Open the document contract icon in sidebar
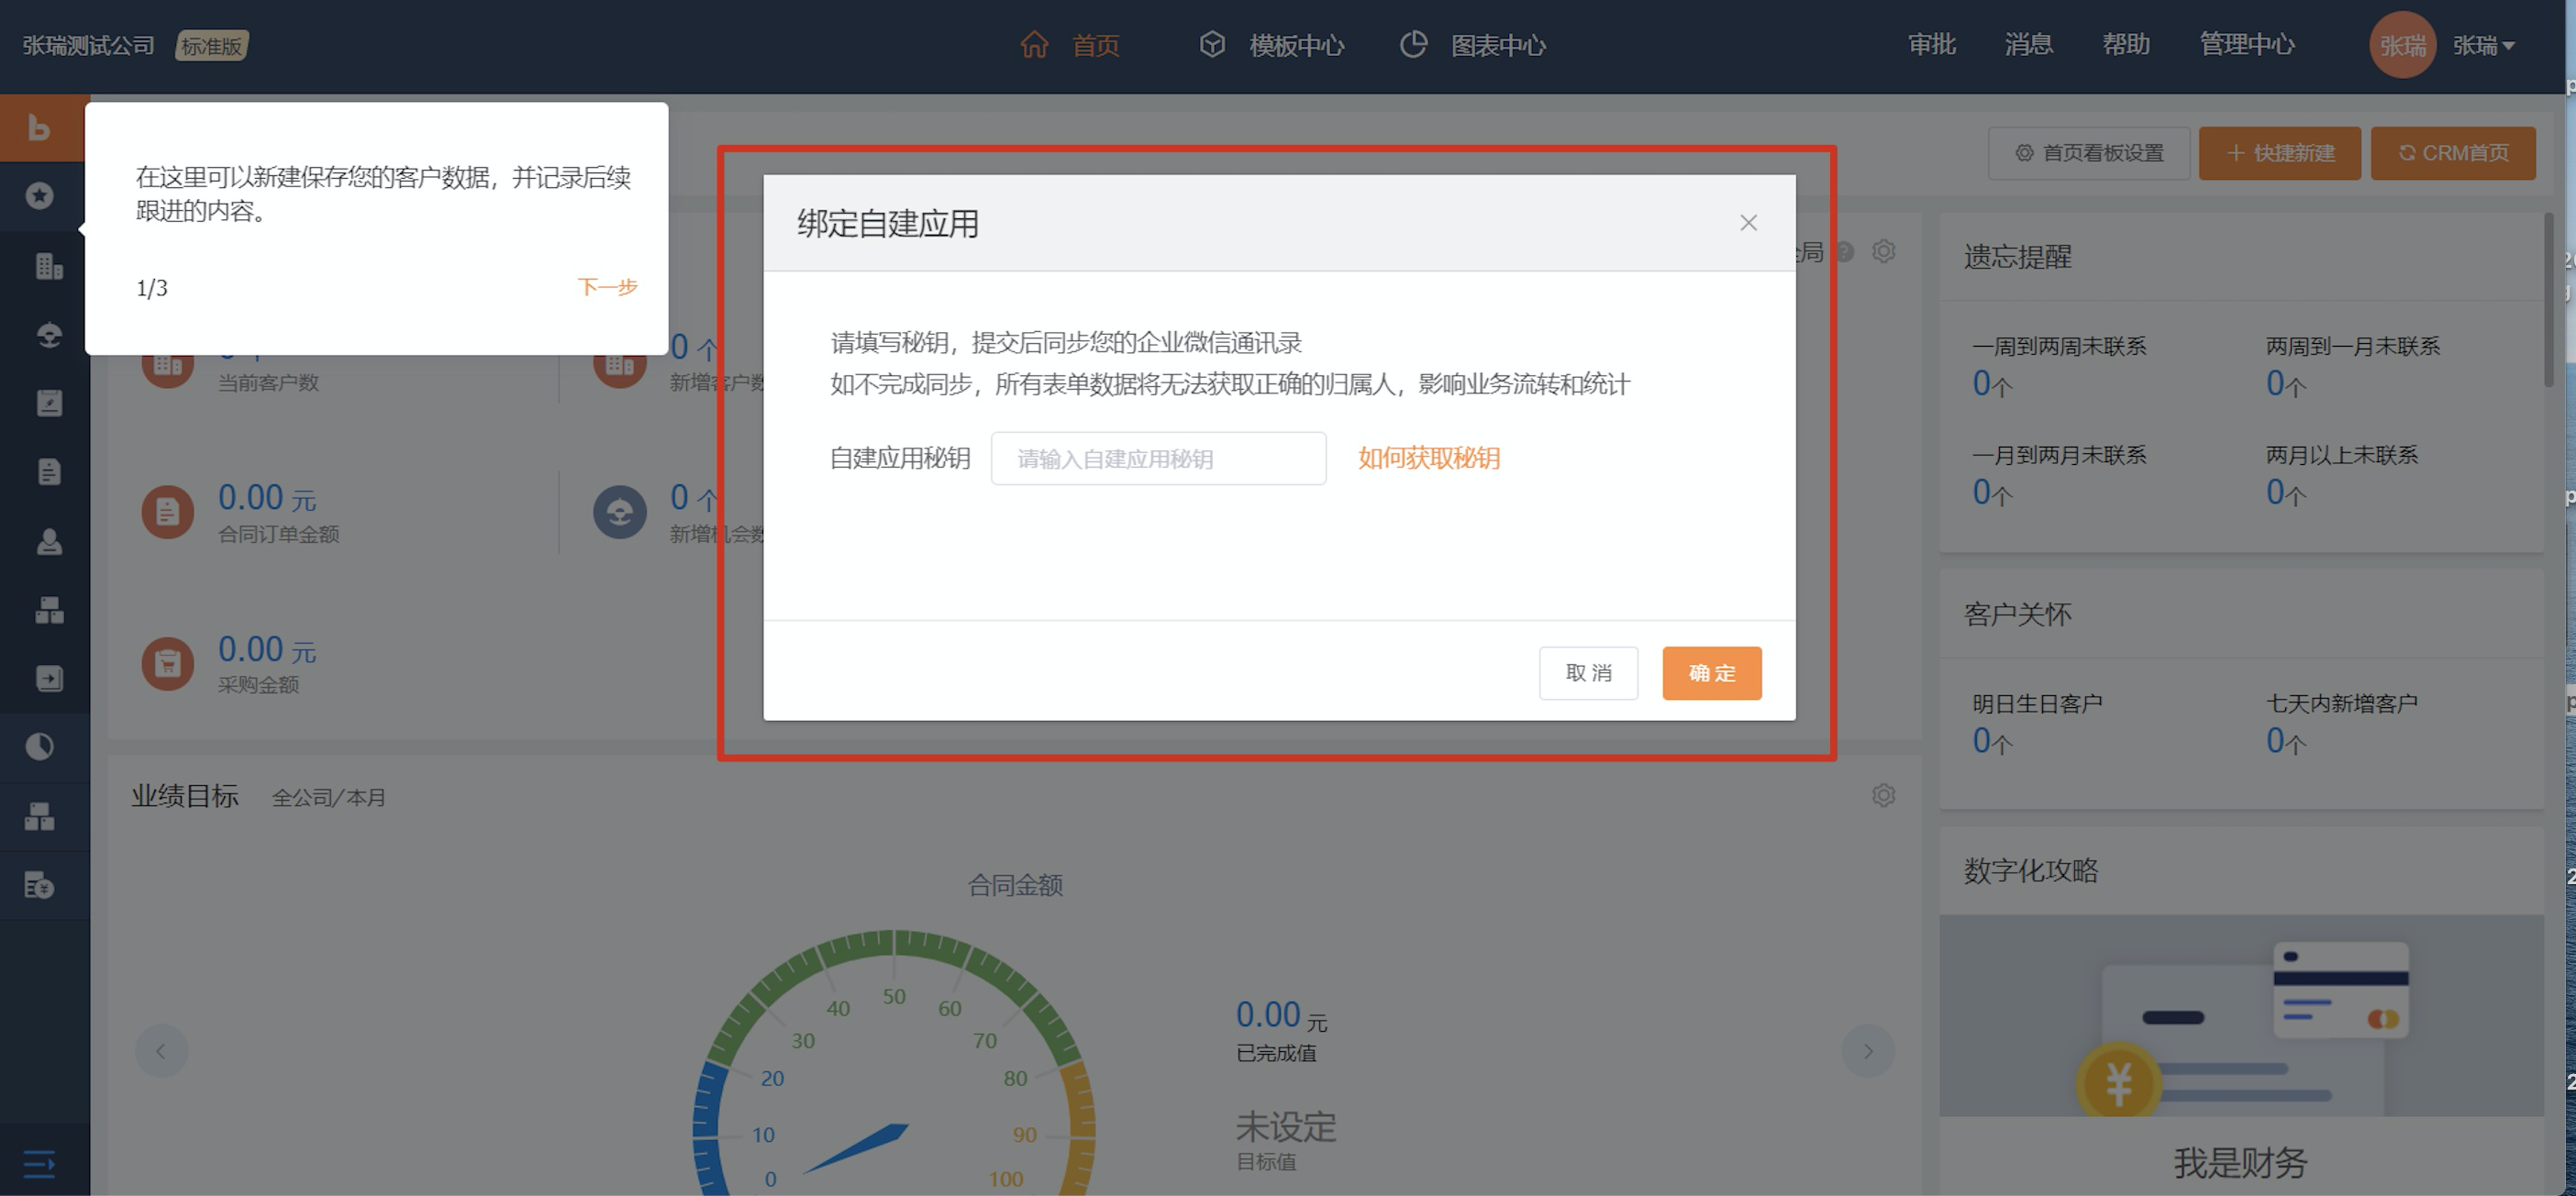 [x=48, y=472]
